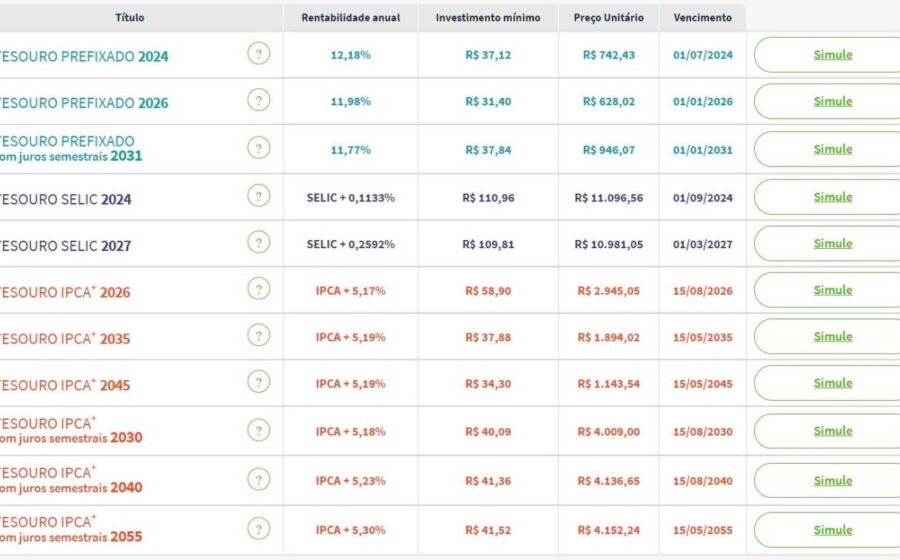Viewport: 900px width, 560px height.
Task: Select the TESOURO PREFIXADO 2024 title
Action: [x=84, y=56]
